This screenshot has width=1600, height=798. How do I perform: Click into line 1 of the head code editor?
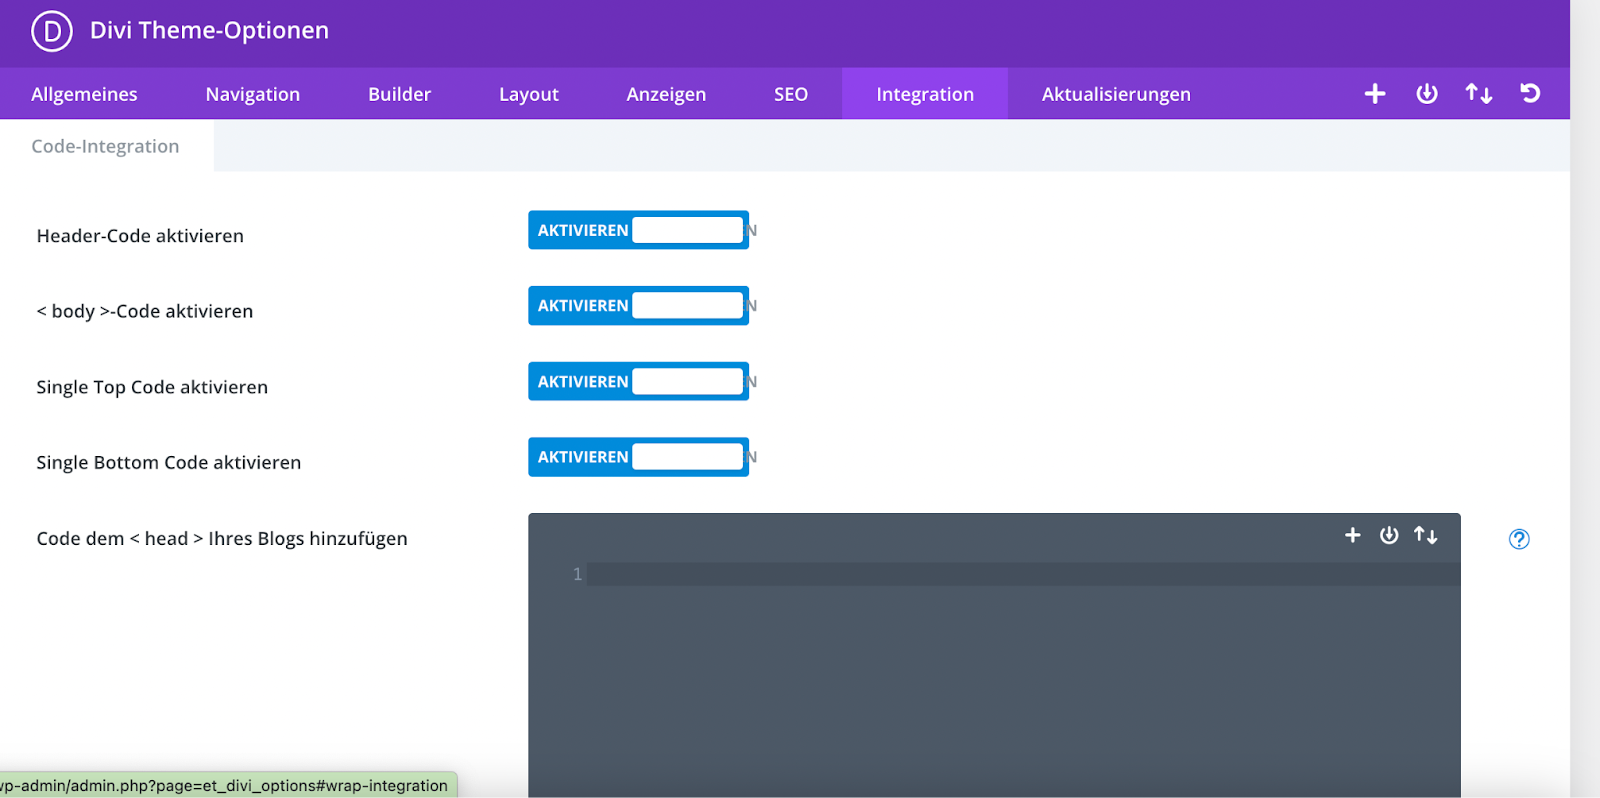1023,574
